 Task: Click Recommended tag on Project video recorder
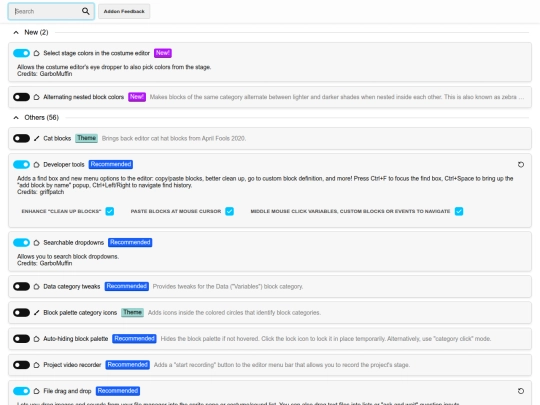click(127, 365)
